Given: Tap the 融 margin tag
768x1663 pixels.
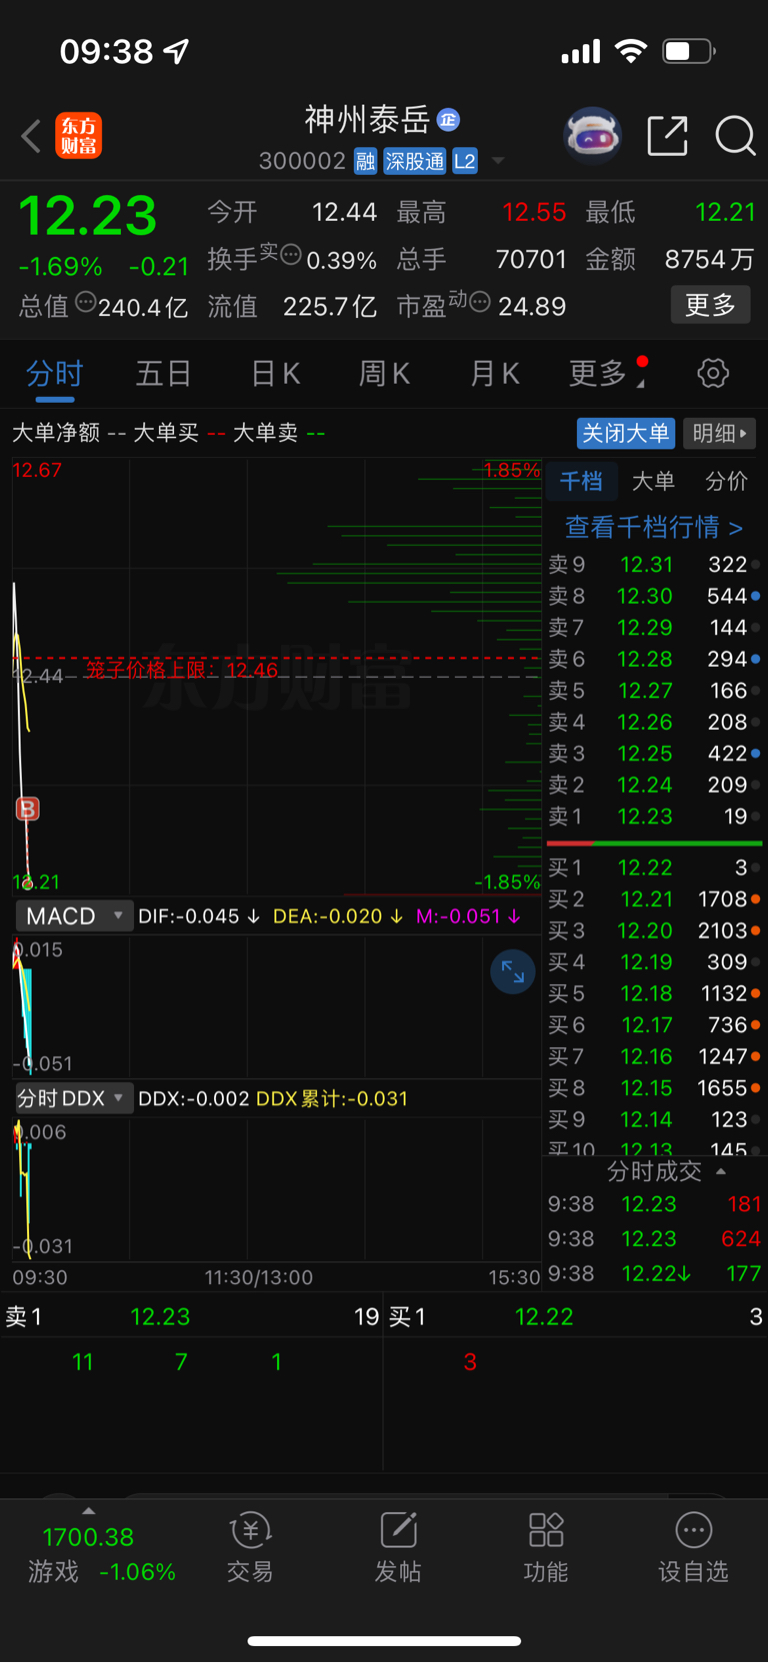Looking at the screenshot, I should [x=365, y=161].
